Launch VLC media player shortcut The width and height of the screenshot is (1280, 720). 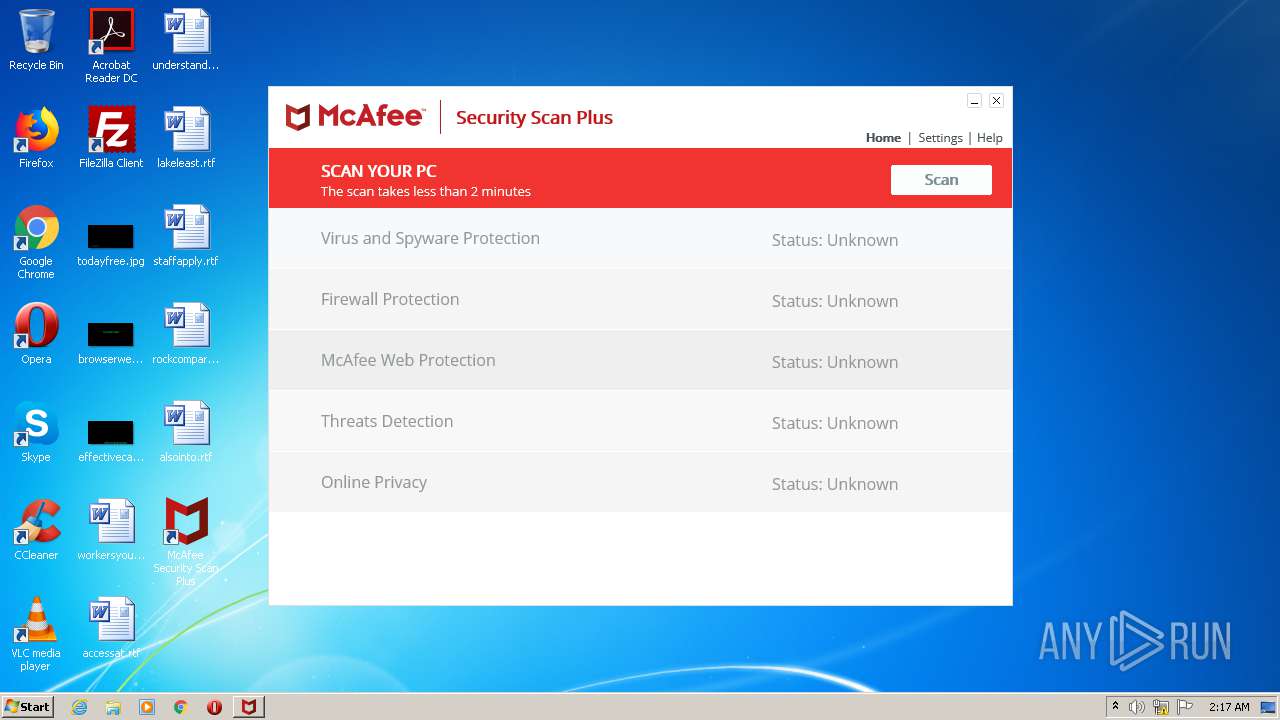(x=36, y=634)
